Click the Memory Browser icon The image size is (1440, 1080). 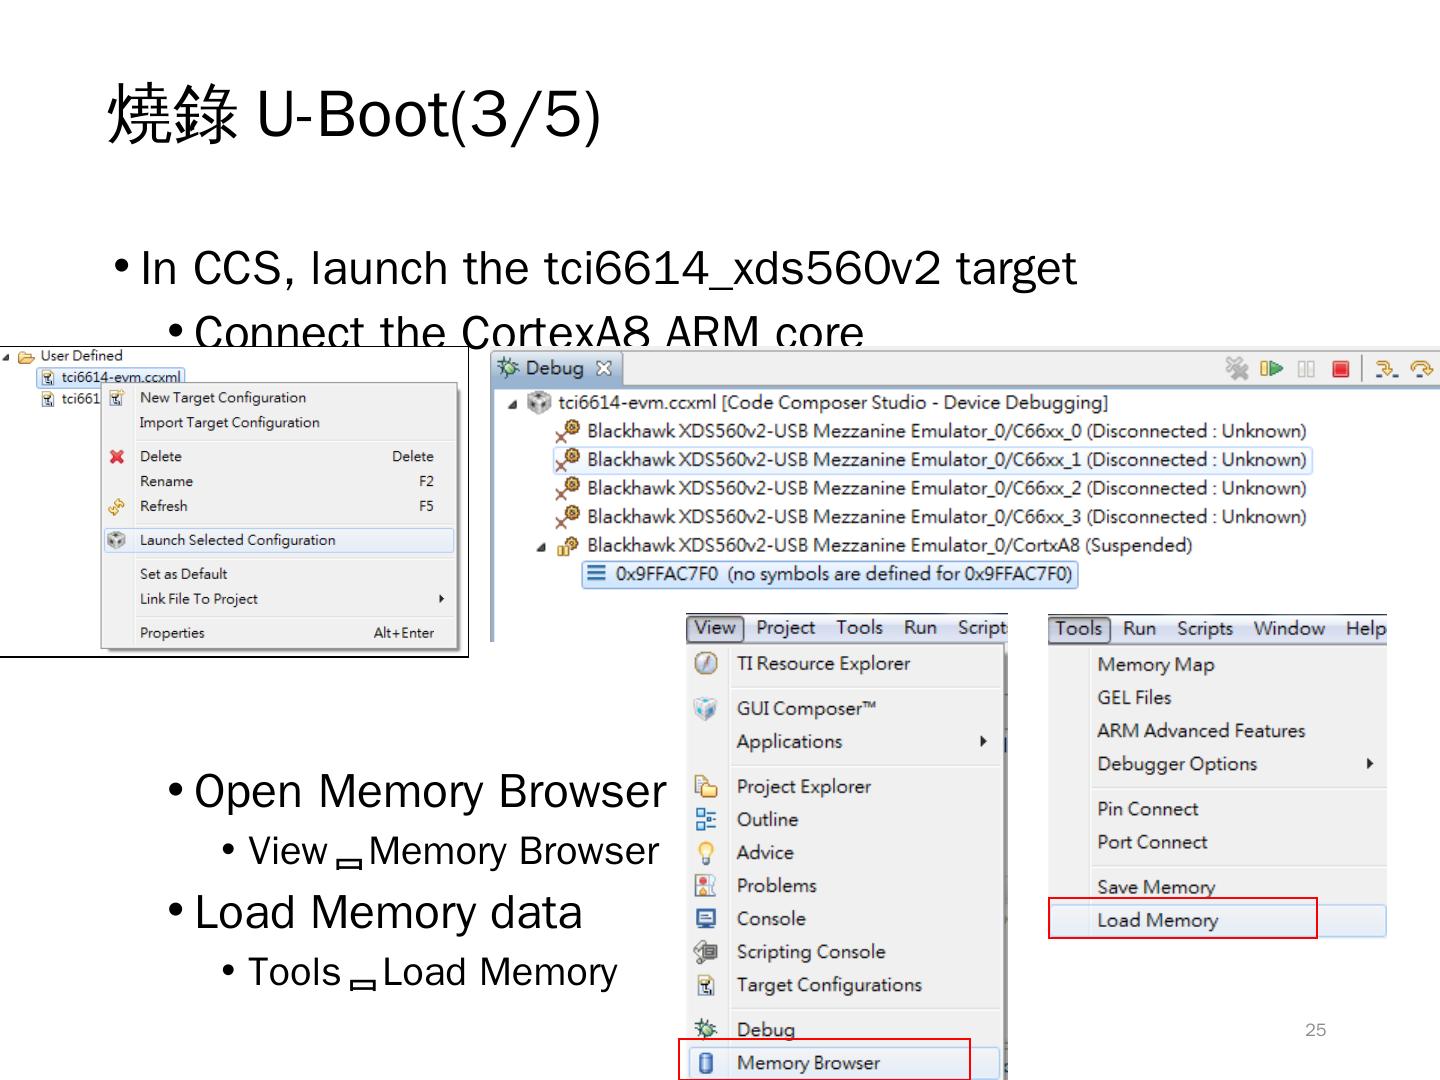click(x=706, y=1063)
